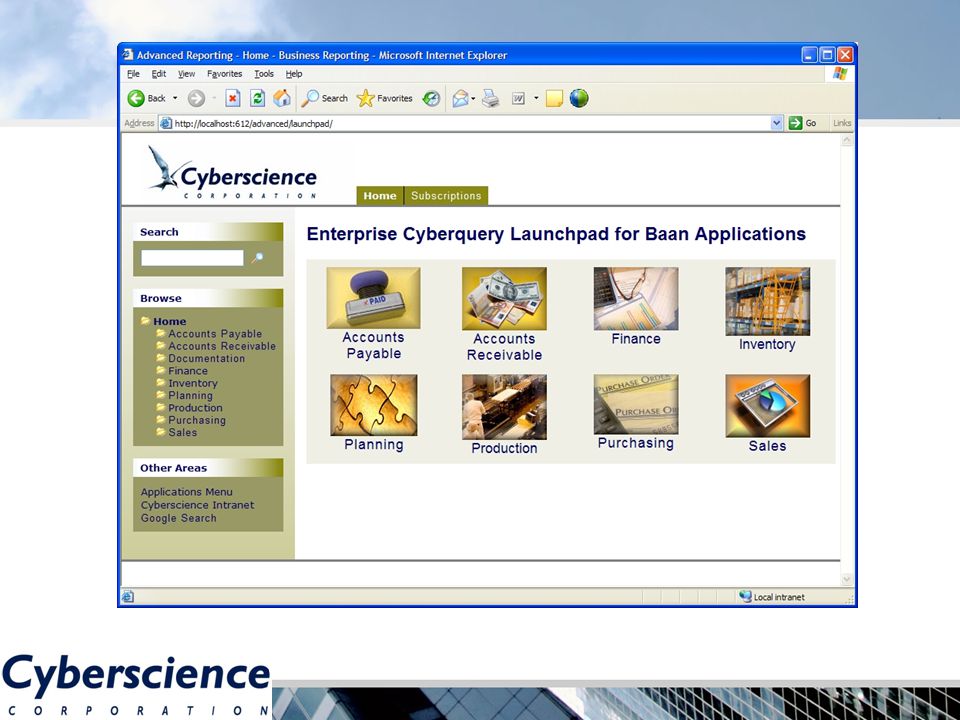Screen dimensions: 960x720
Task: Stop loading with the red X icon
Action: (233, 98)
